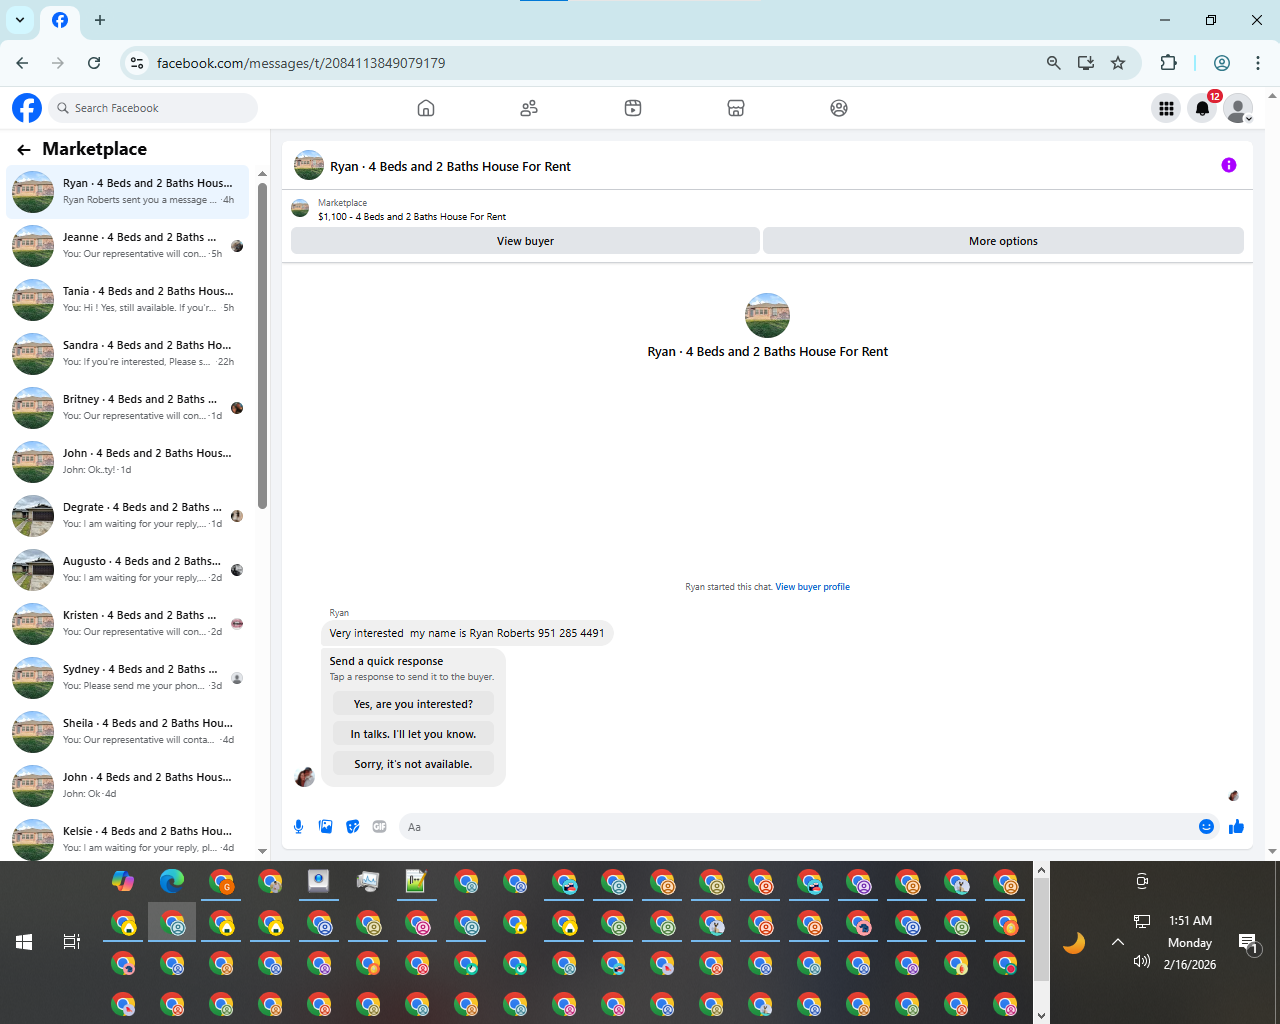Viewport: 1280px width, 1024px height.
Task: Open Kristen conversation in chat list
Action: coord(128,623)
